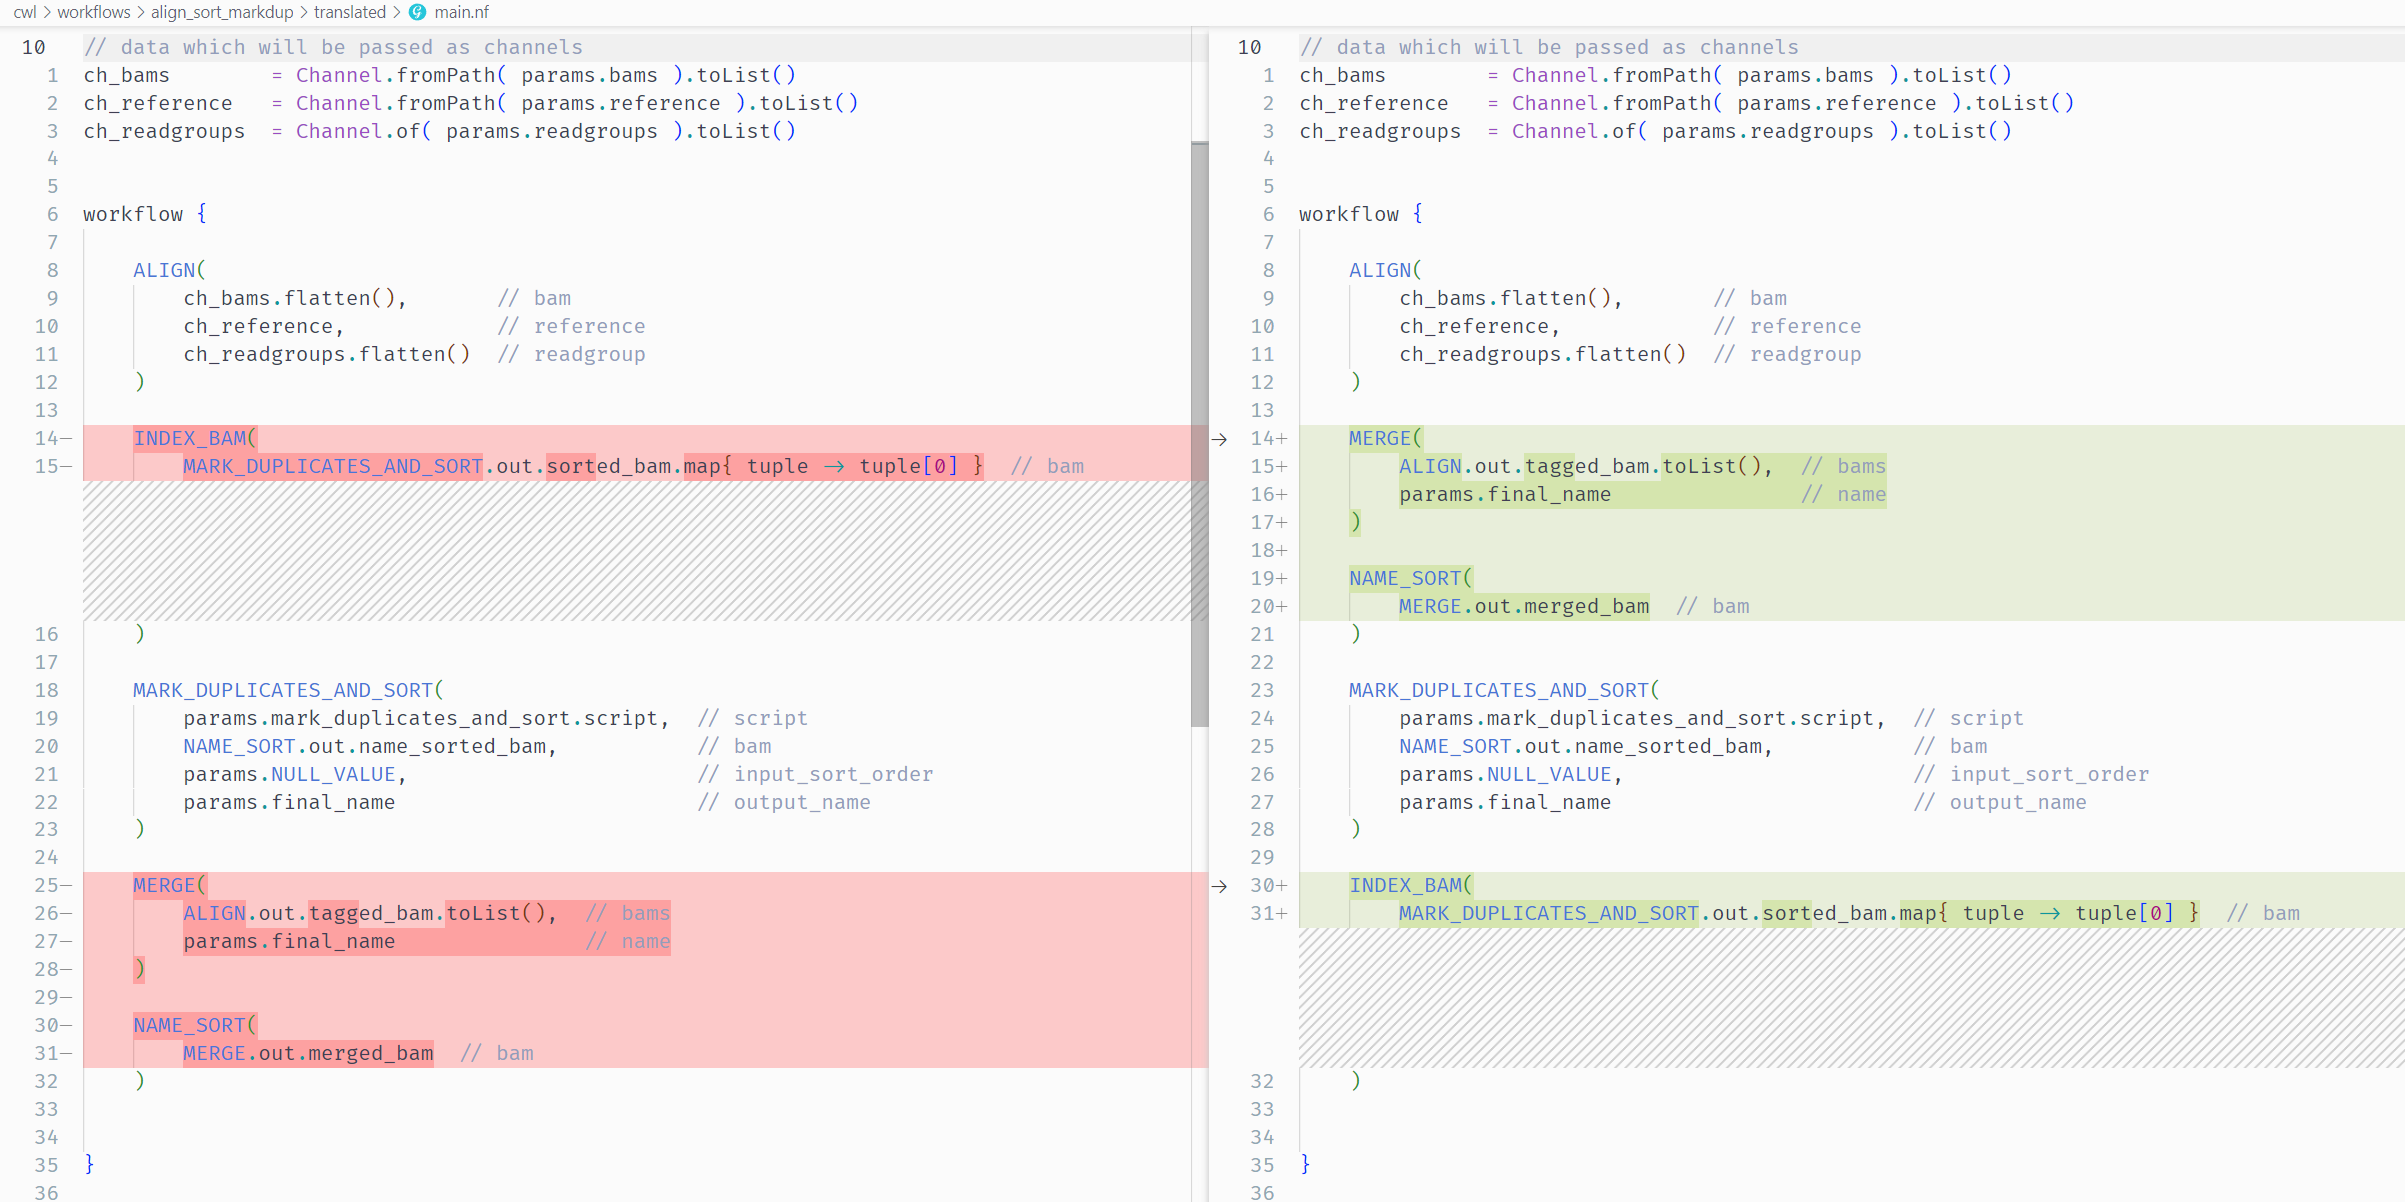Click the workflow keyword in right pane
Viewport: 2405px width, 1202px height.
tap(1348, 214)
